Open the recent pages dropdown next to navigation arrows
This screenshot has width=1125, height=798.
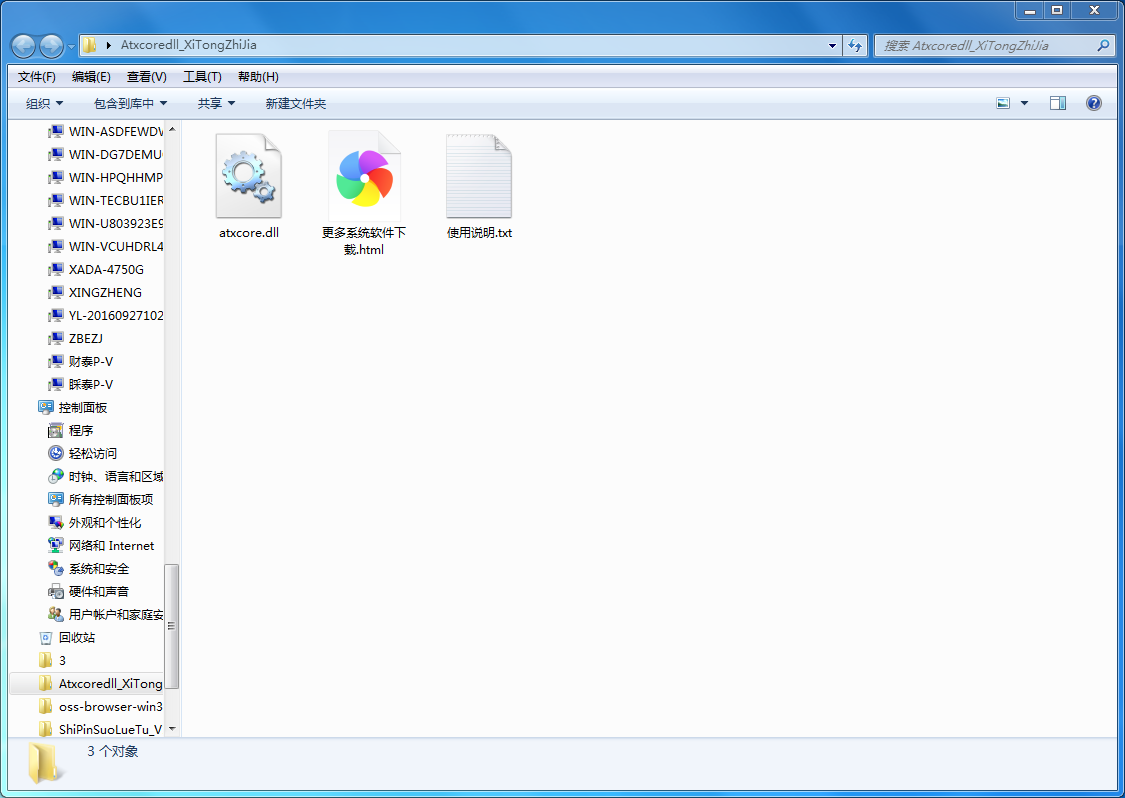pyautogui.click(x=70, y=47)
